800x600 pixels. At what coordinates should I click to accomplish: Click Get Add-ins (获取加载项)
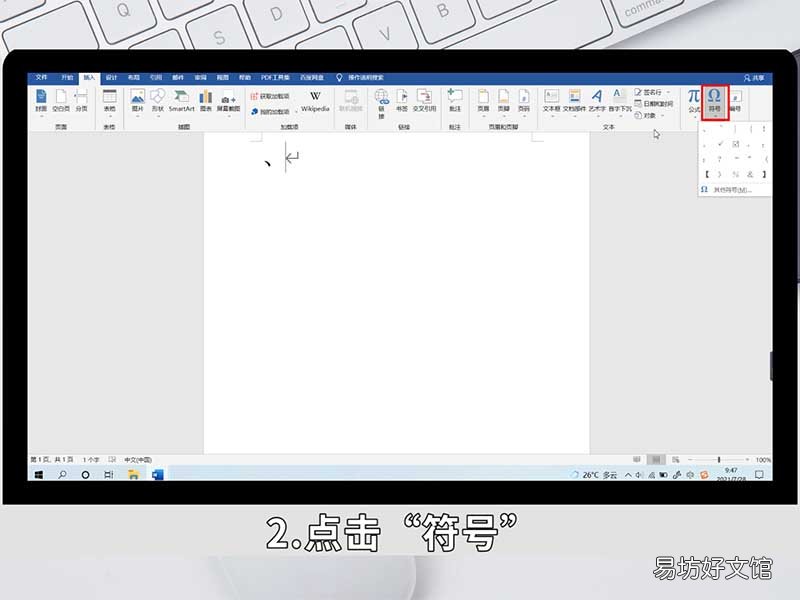point(270,96)
